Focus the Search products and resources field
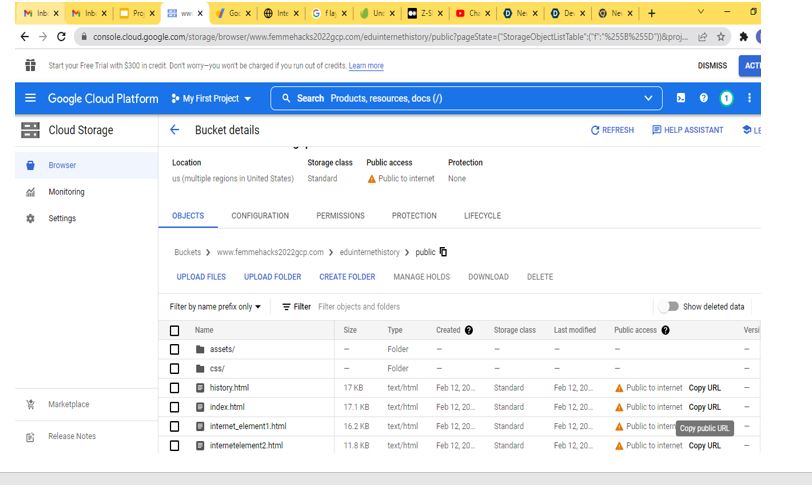 (466, 98)
